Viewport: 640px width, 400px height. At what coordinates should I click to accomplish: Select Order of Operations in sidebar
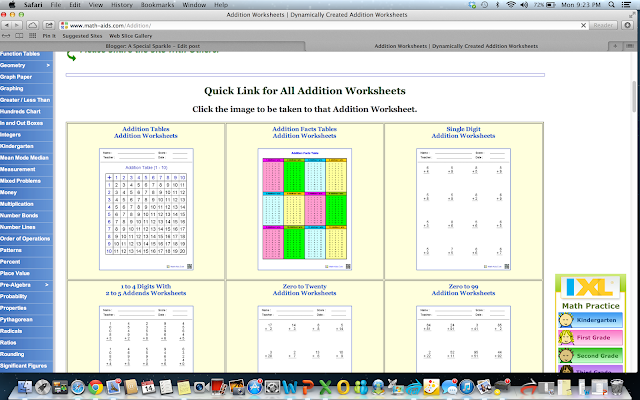click(25, 239)
